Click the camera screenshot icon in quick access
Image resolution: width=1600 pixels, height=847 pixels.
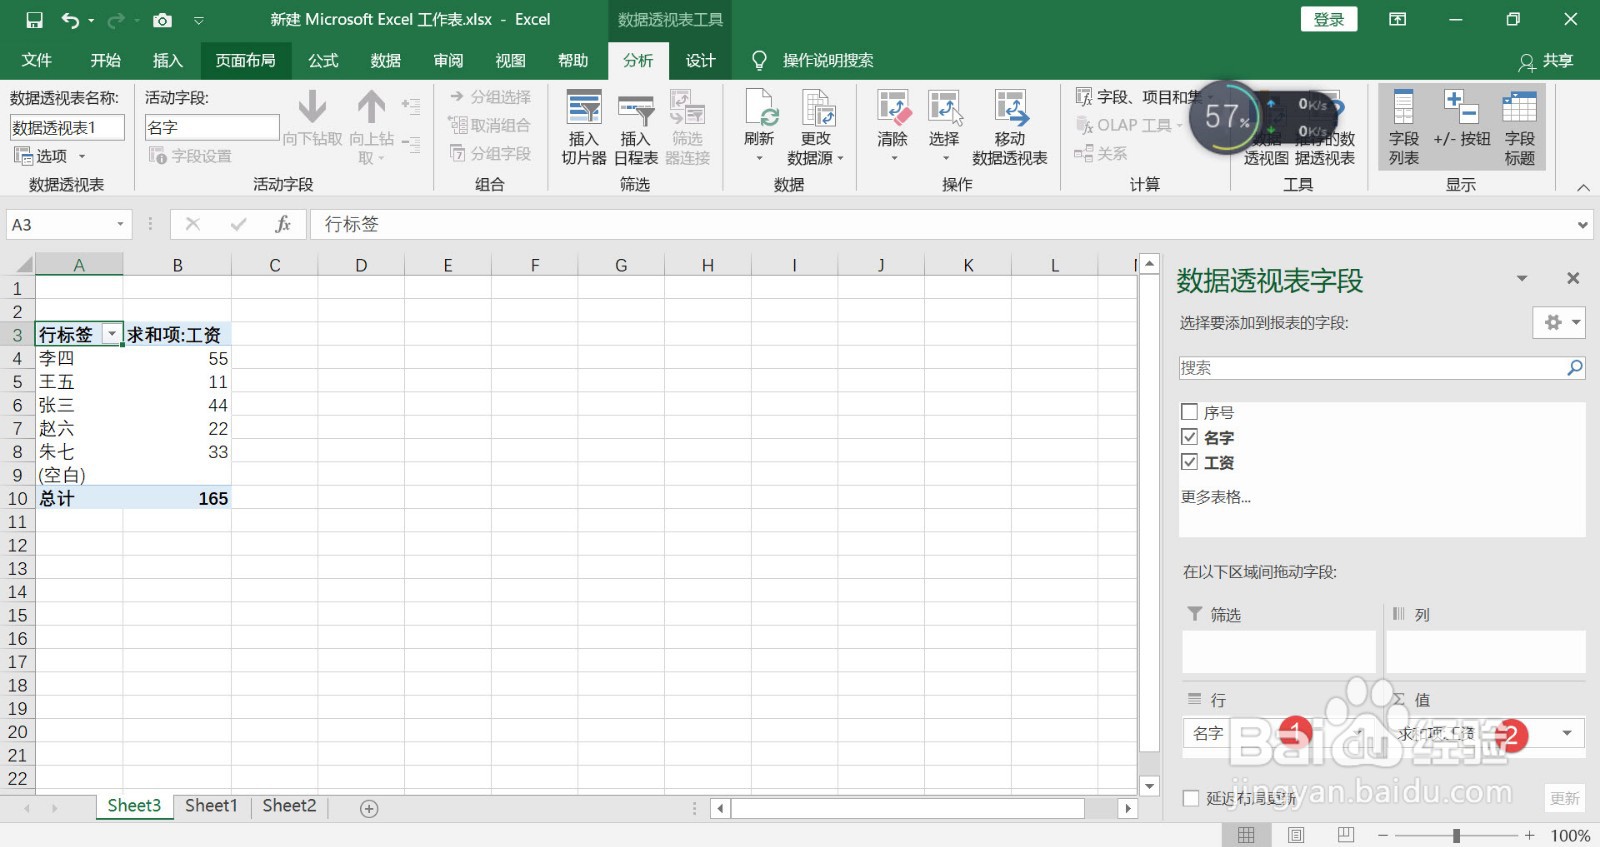(x=162, y=20)
